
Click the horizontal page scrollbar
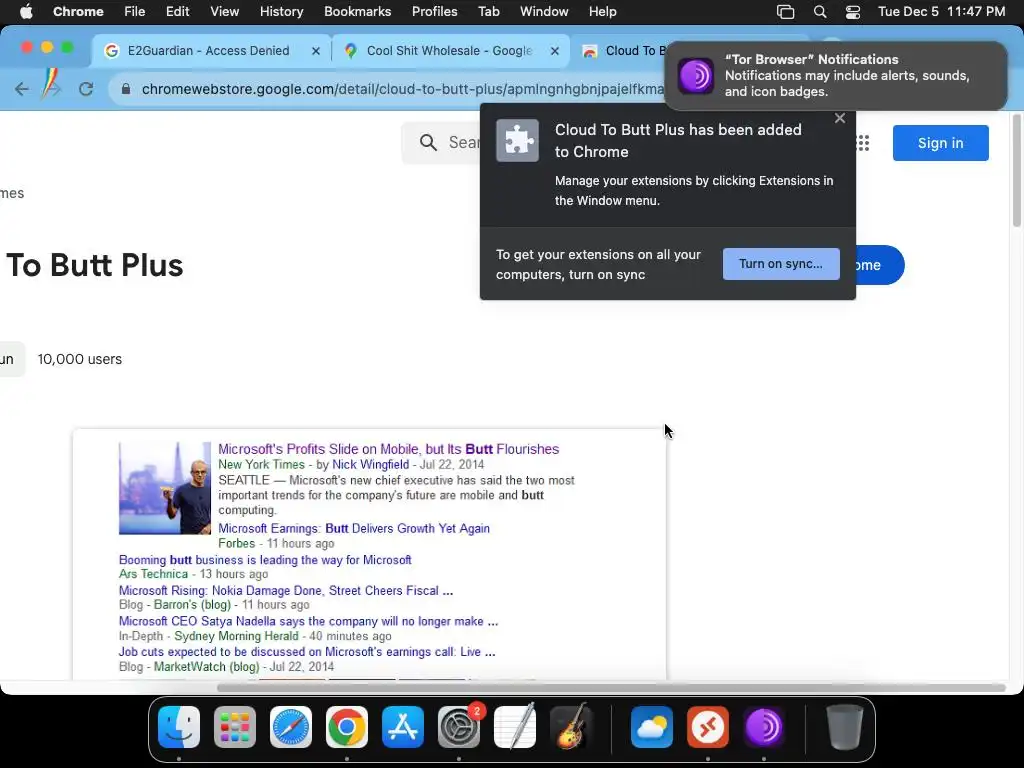tap(611, 688)
